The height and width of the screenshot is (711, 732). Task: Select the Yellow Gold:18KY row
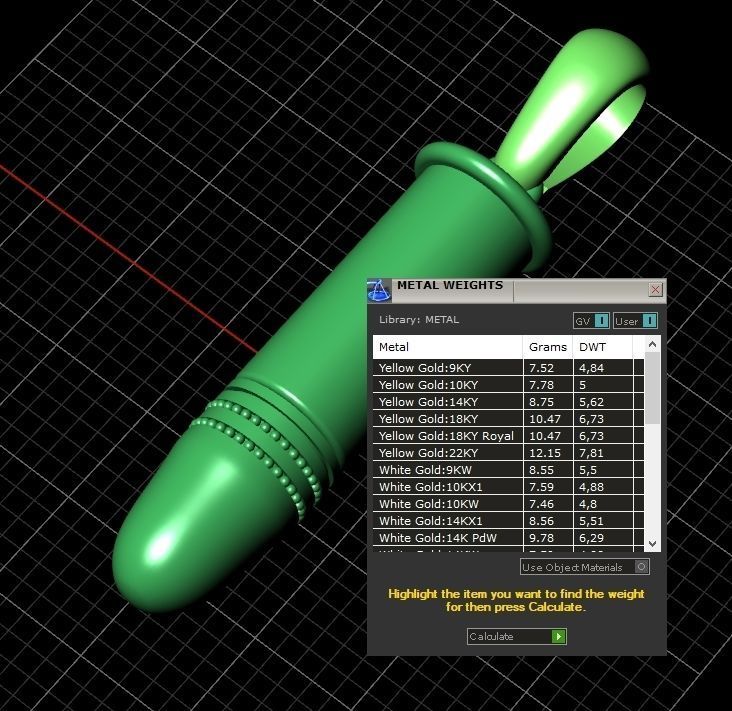tap(508, 418)
